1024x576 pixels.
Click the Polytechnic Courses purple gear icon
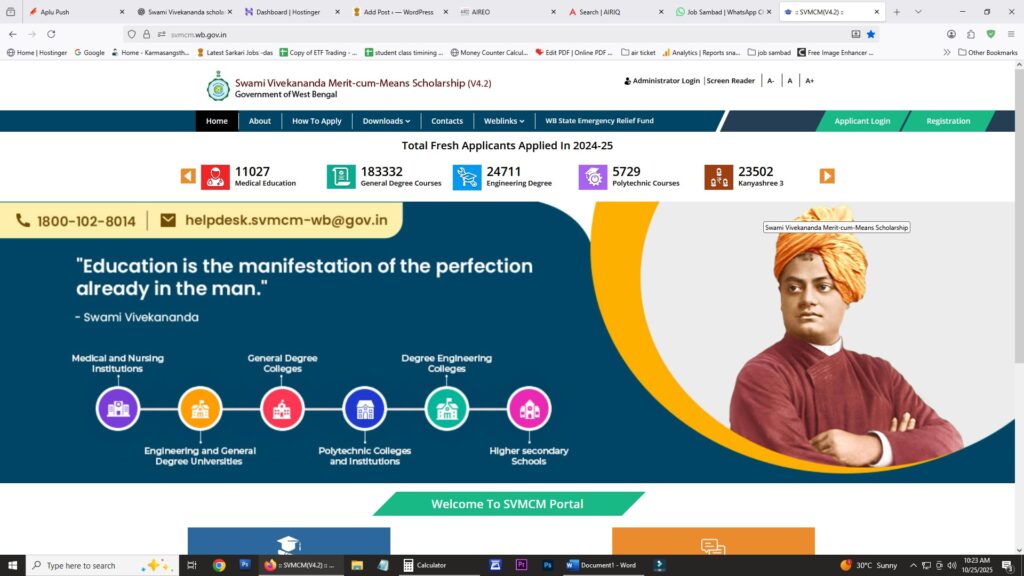pyautogui.click(x=592, y=177)
